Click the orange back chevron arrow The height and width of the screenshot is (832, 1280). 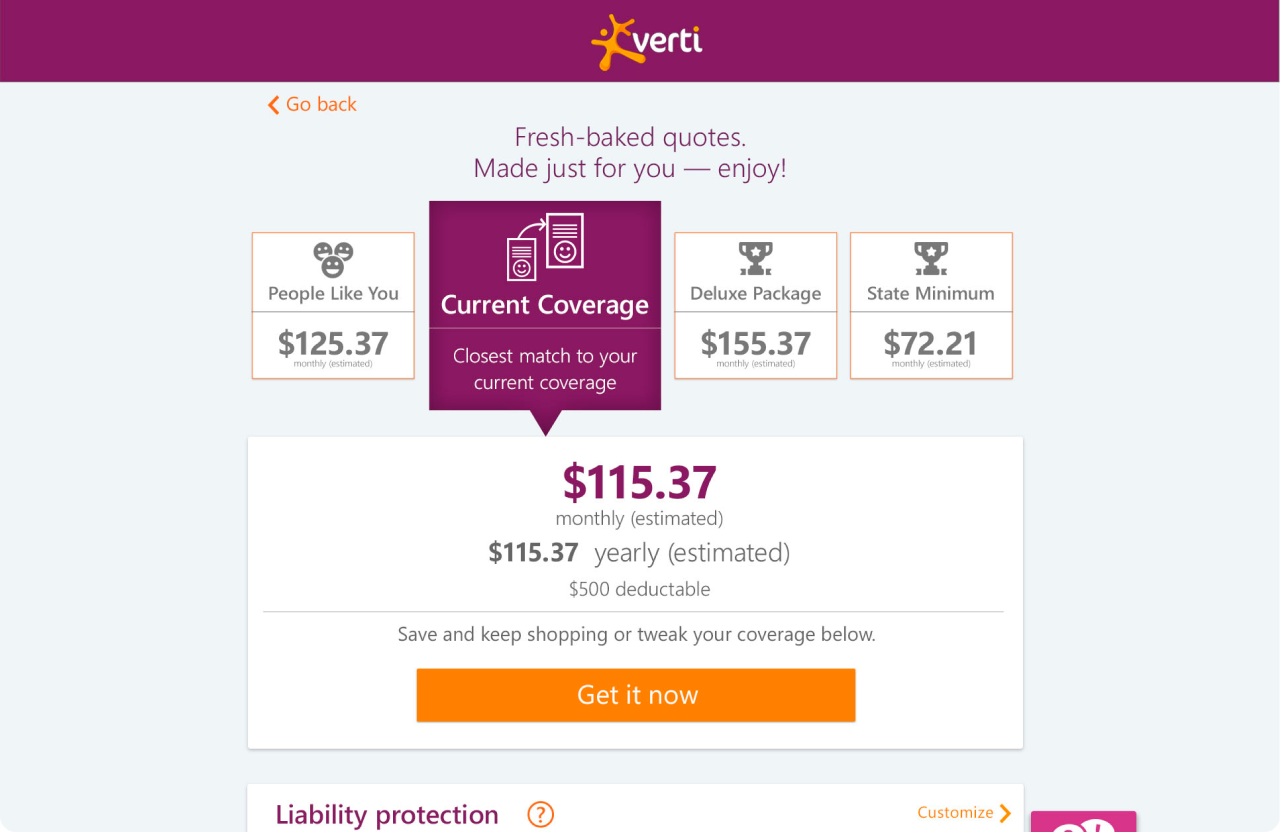273,105
